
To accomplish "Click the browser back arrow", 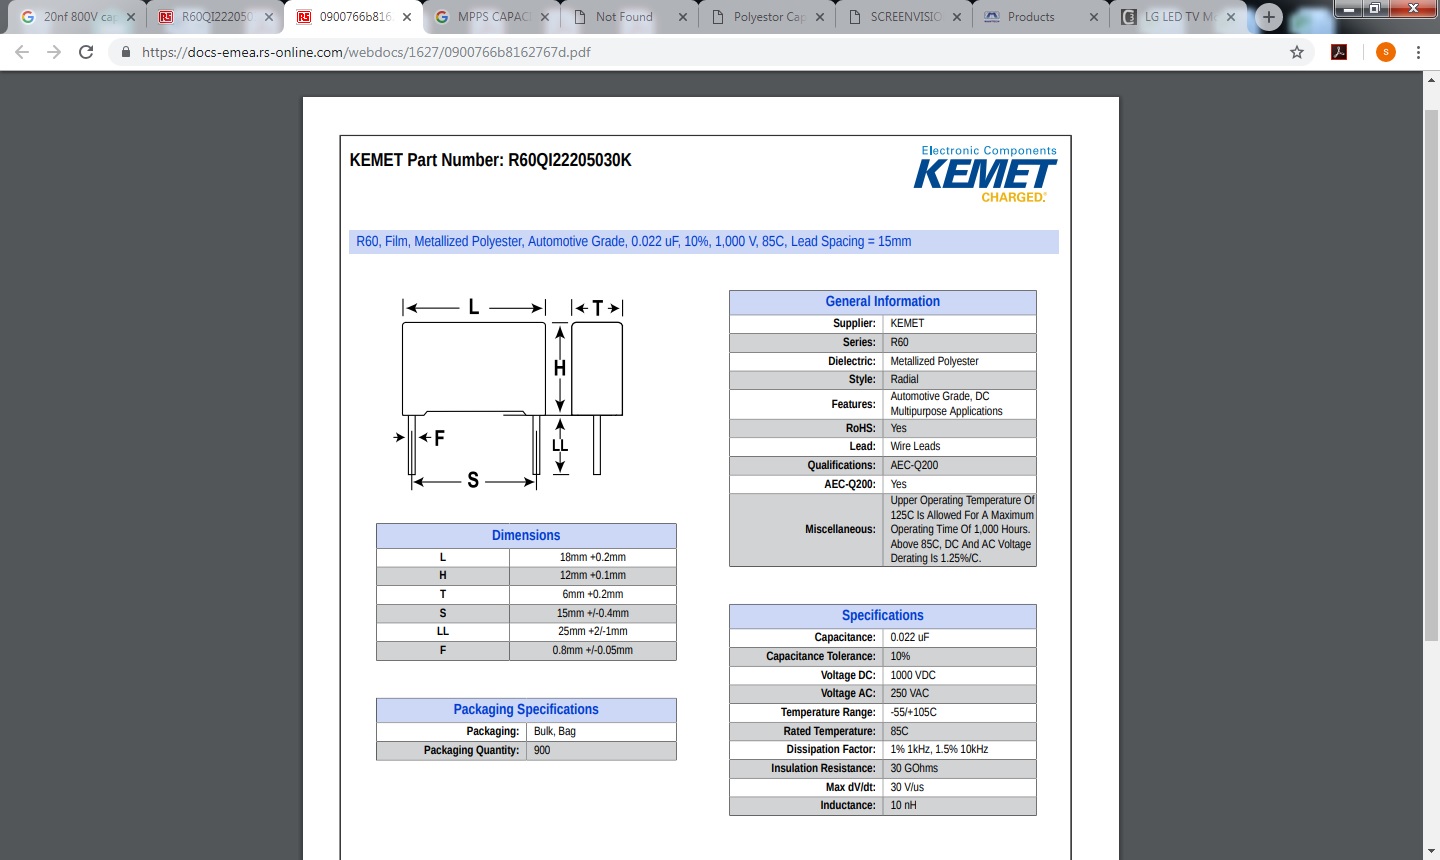I will (22, 52).
